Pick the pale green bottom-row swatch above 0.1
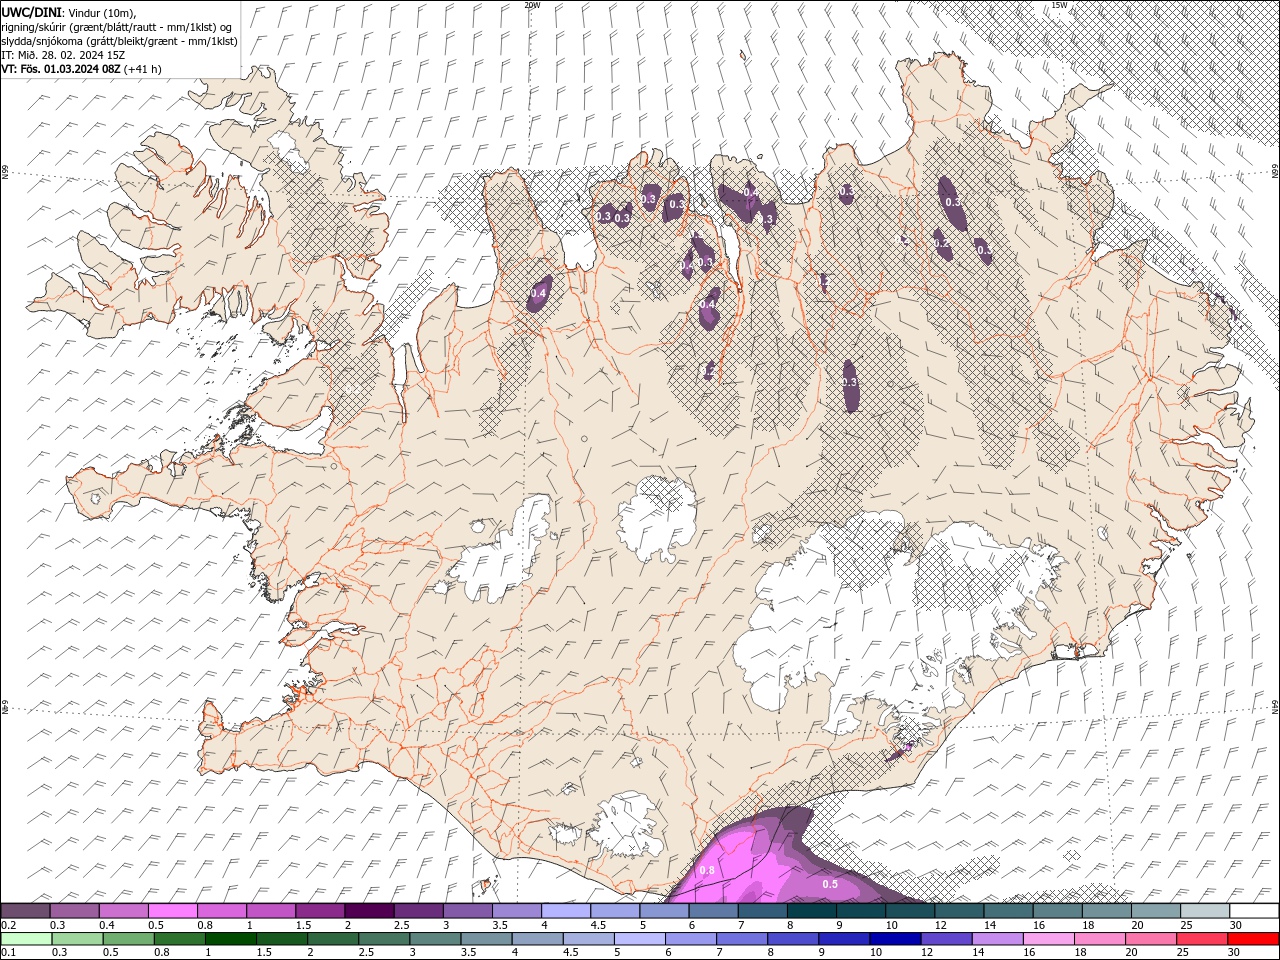 (x=26, y=939)
